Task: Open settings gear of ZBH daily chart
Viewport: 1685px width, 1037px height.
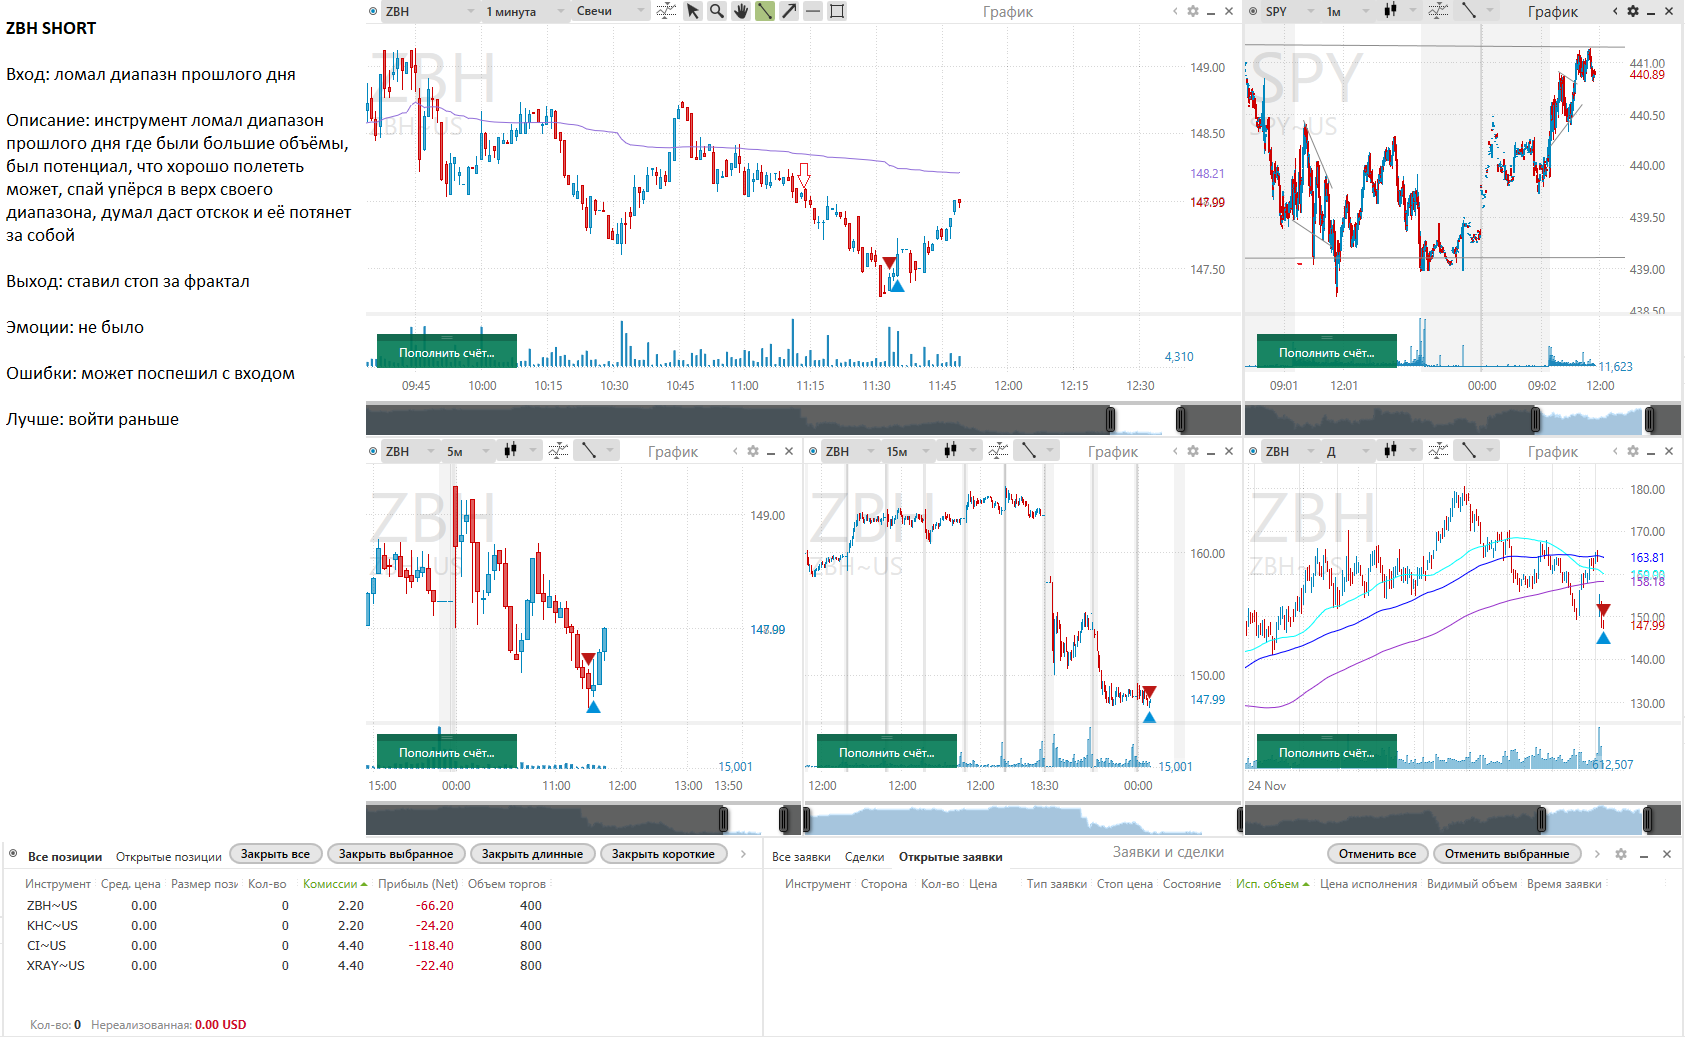Action: pyautogui.click(x=1632, y=451)
